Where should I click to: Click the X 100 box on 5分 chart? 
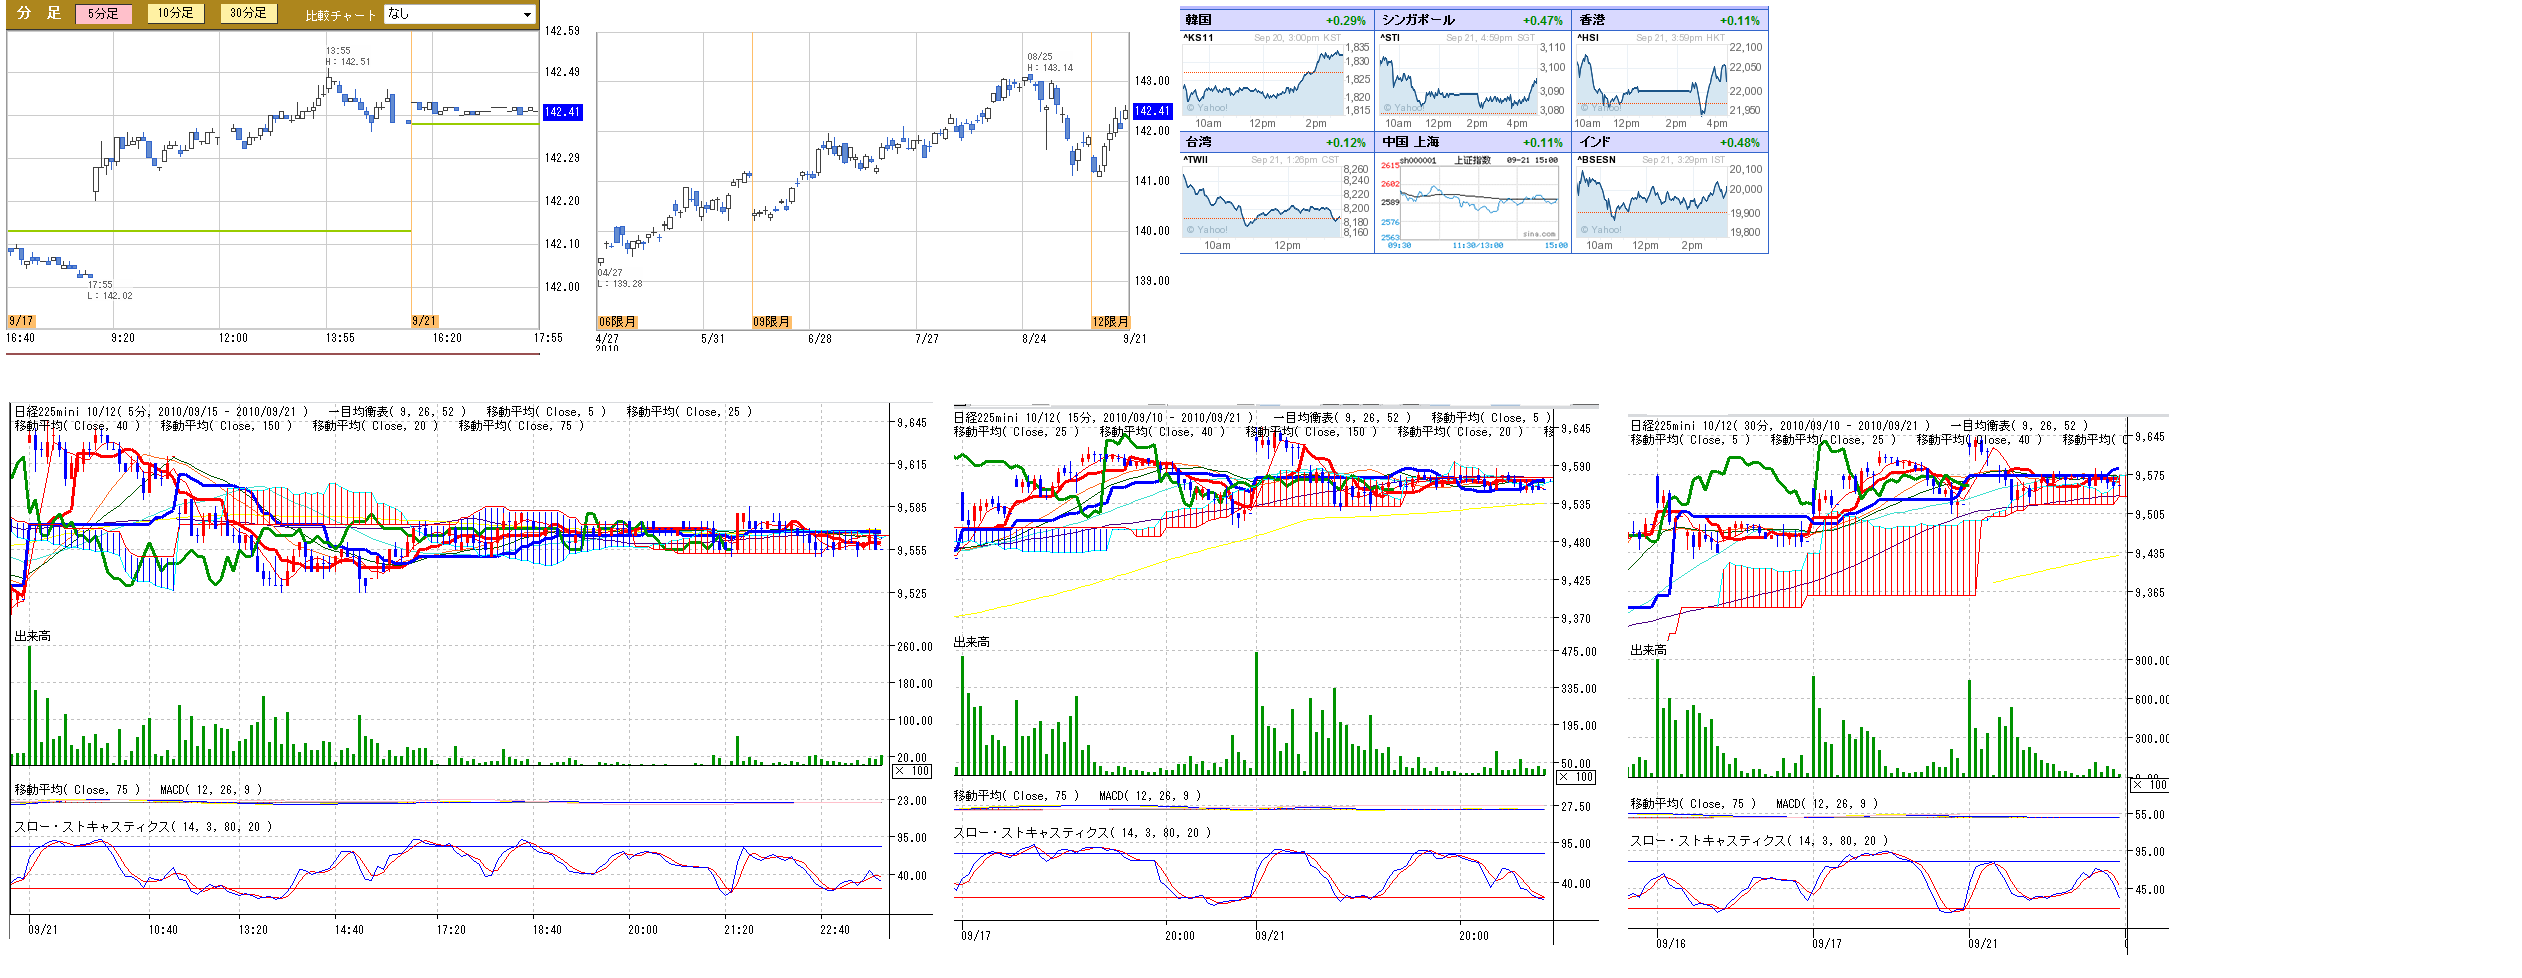click(912, 771)
